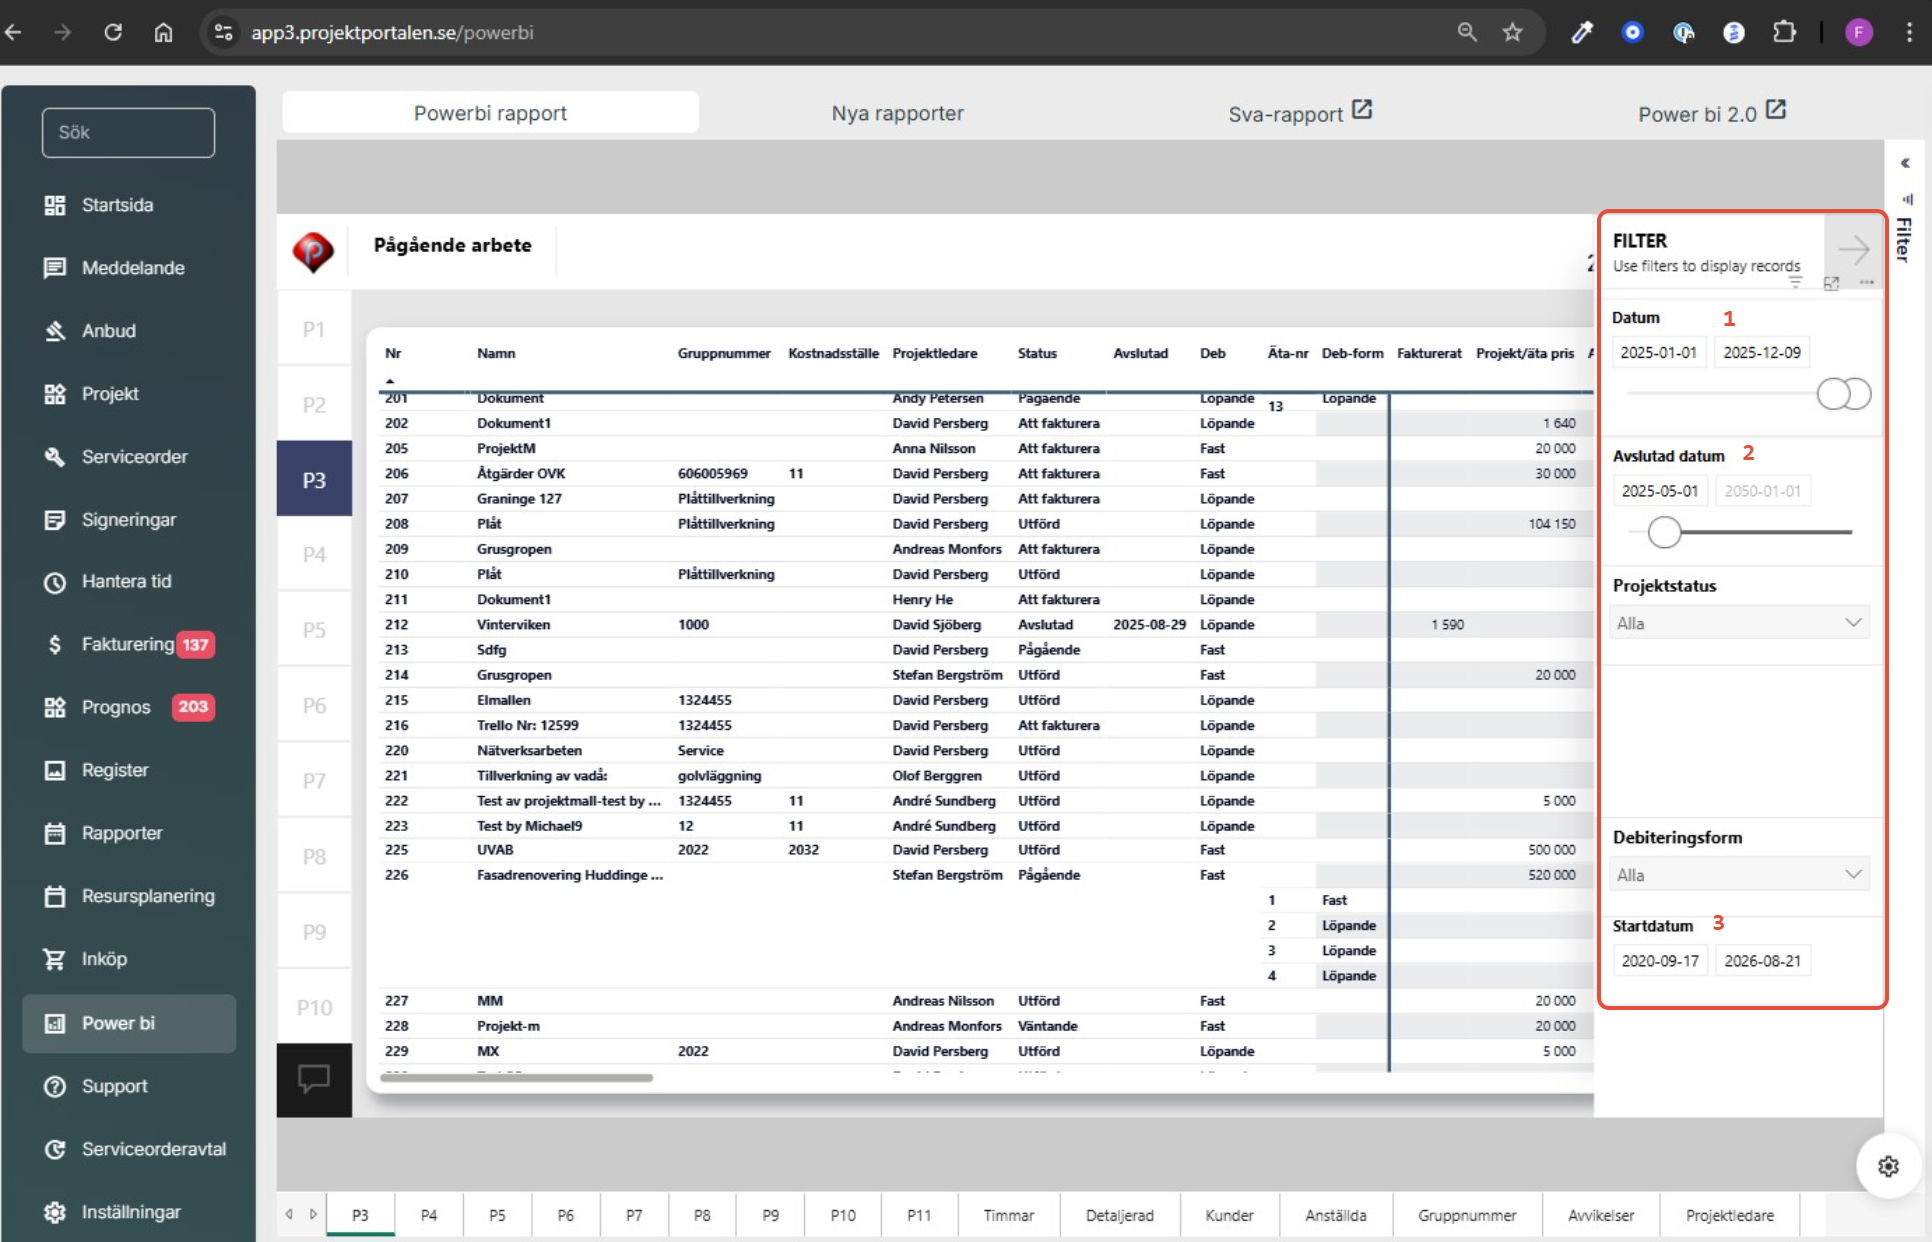This screenshot has height=1242, width=1932.
Task: Select the P3 page navigator button
Action: point(314,480)
